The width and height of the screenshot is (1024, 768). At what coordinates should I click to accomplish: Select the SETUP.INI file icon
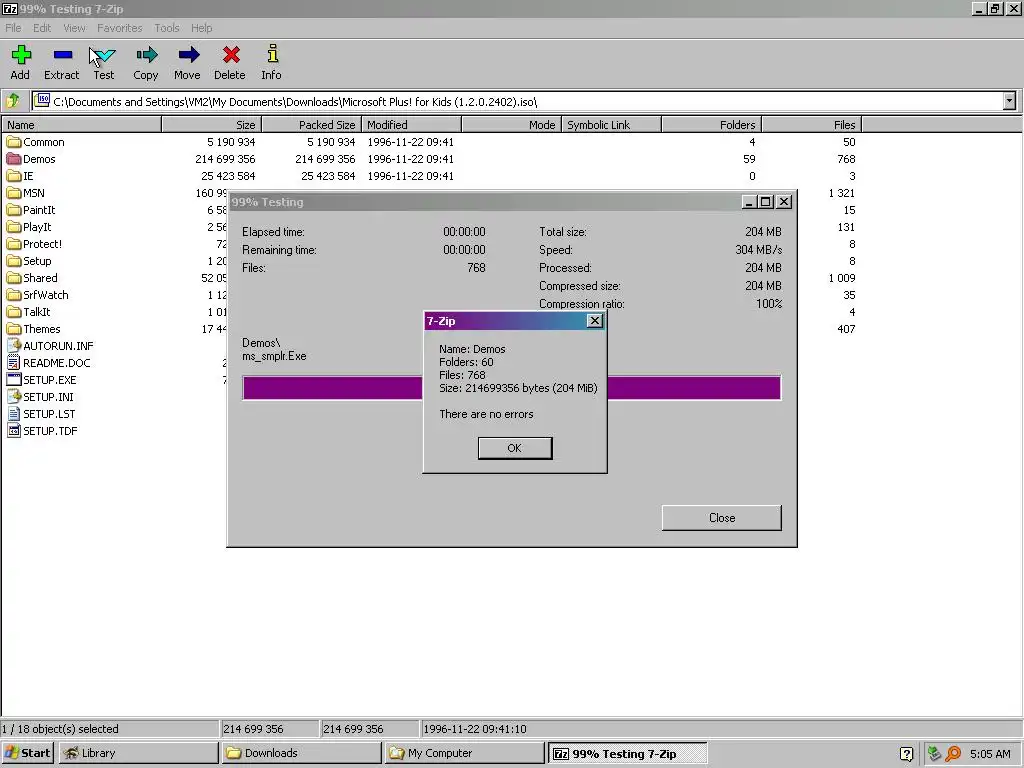coord(14,396)
